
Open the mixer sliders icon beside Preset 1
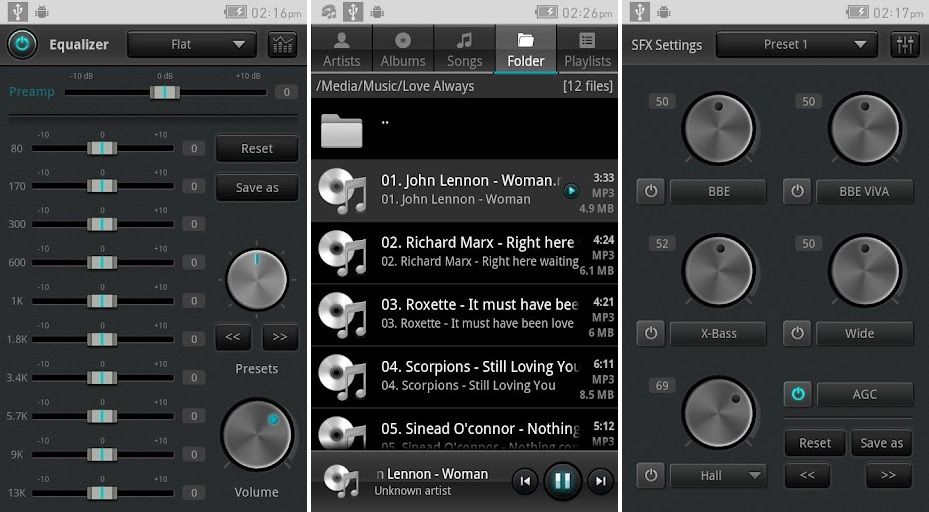(904, 45)
